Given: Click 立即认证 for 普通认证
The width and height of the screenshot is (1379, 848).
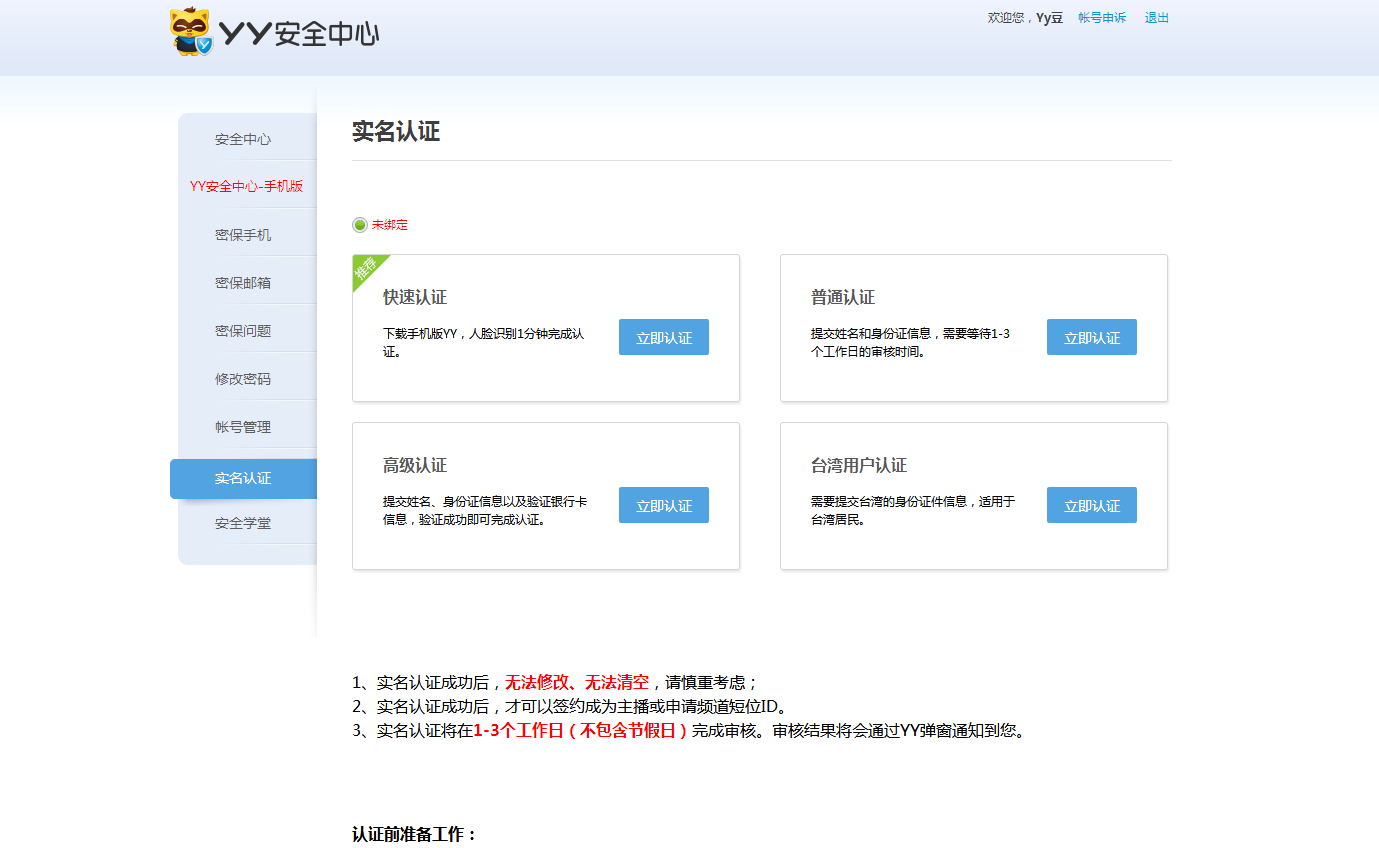Looking at the screenshot, I should [x=1091, y=337].
